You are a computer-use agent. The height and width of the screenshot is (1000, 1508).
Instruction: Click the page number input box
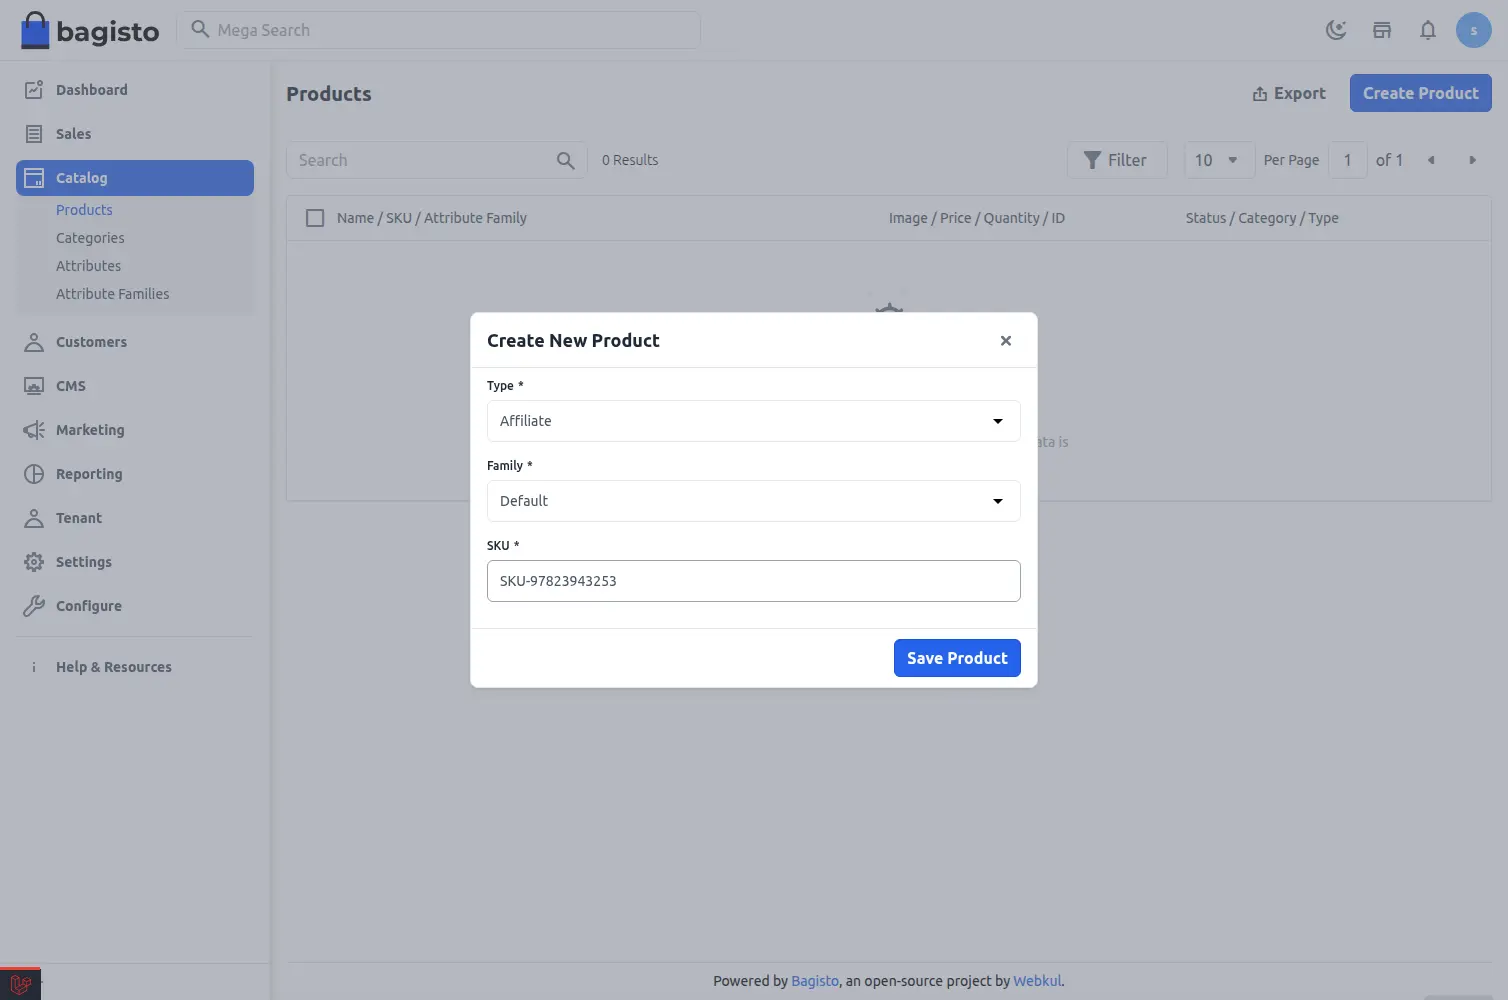click(1348, 160)
